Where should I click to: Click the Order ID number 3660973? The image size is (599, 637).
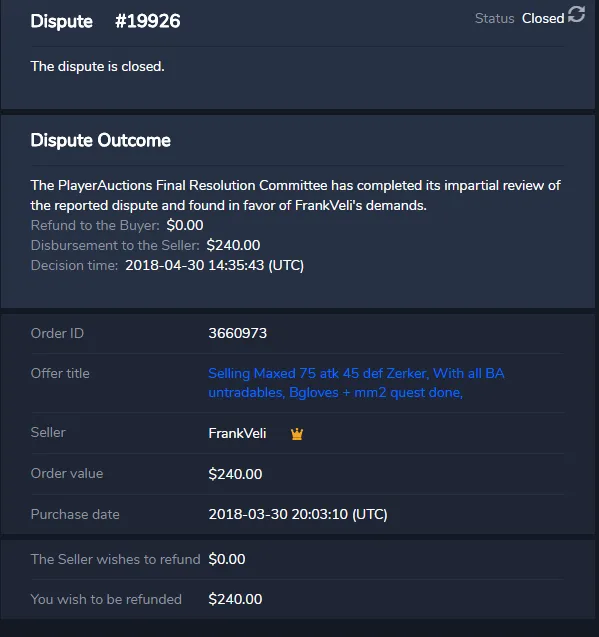(x=237, y=333)
